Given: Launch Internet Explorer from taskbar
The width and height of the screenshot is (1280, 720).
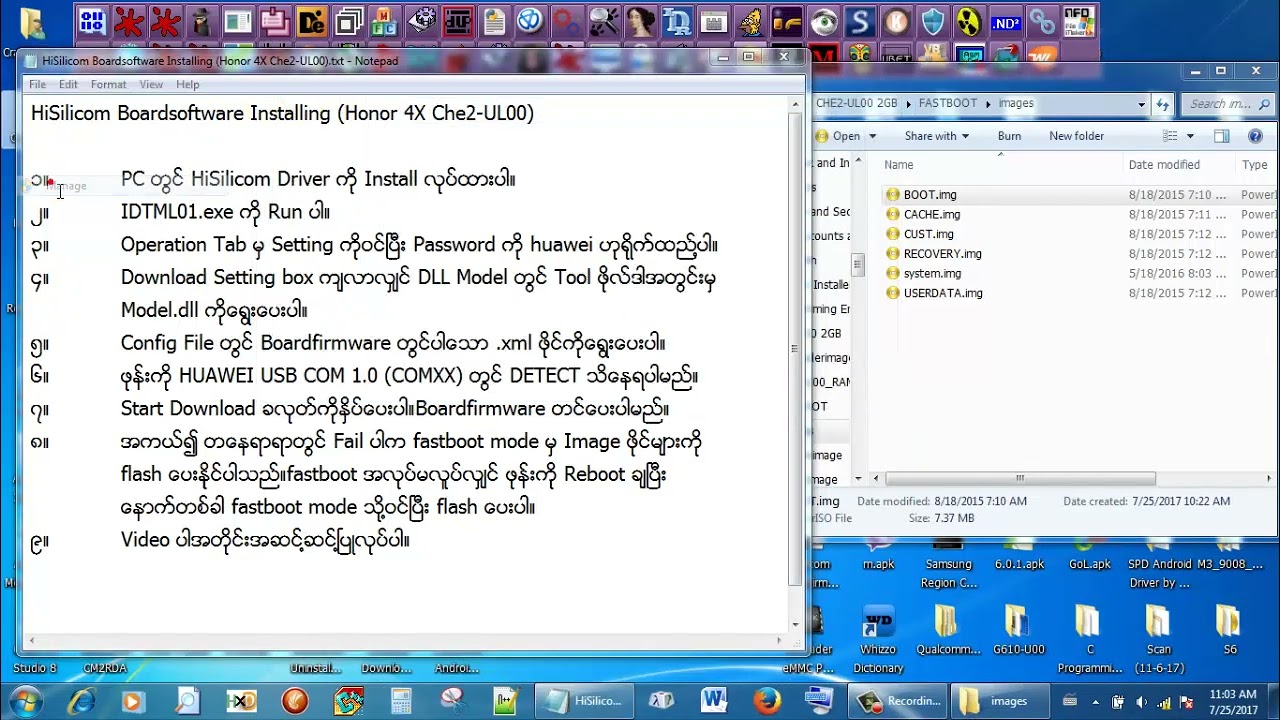Looking at the screenshot, I should point(80,701).
